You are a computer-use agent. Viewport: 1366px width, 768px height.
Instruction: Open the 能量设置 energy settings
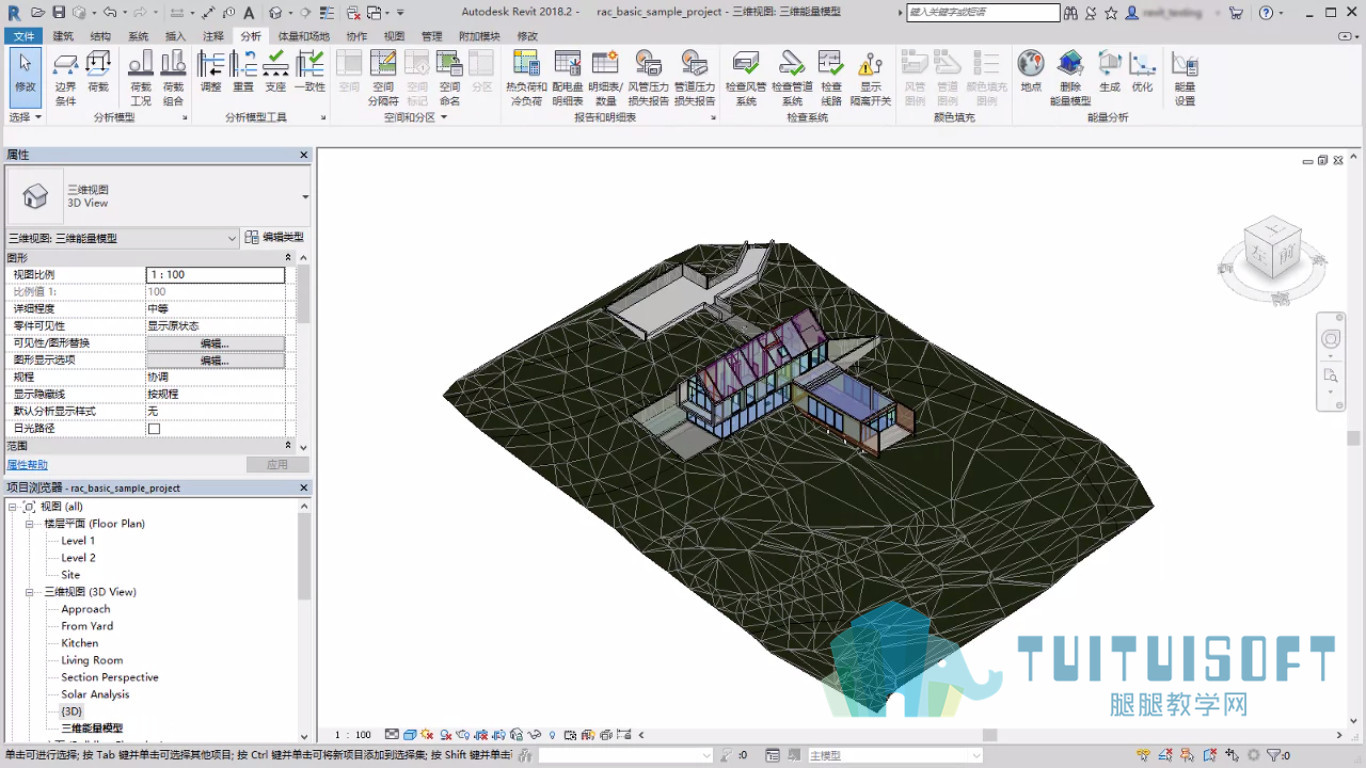pyautogui.click(x=1185, y=78)
